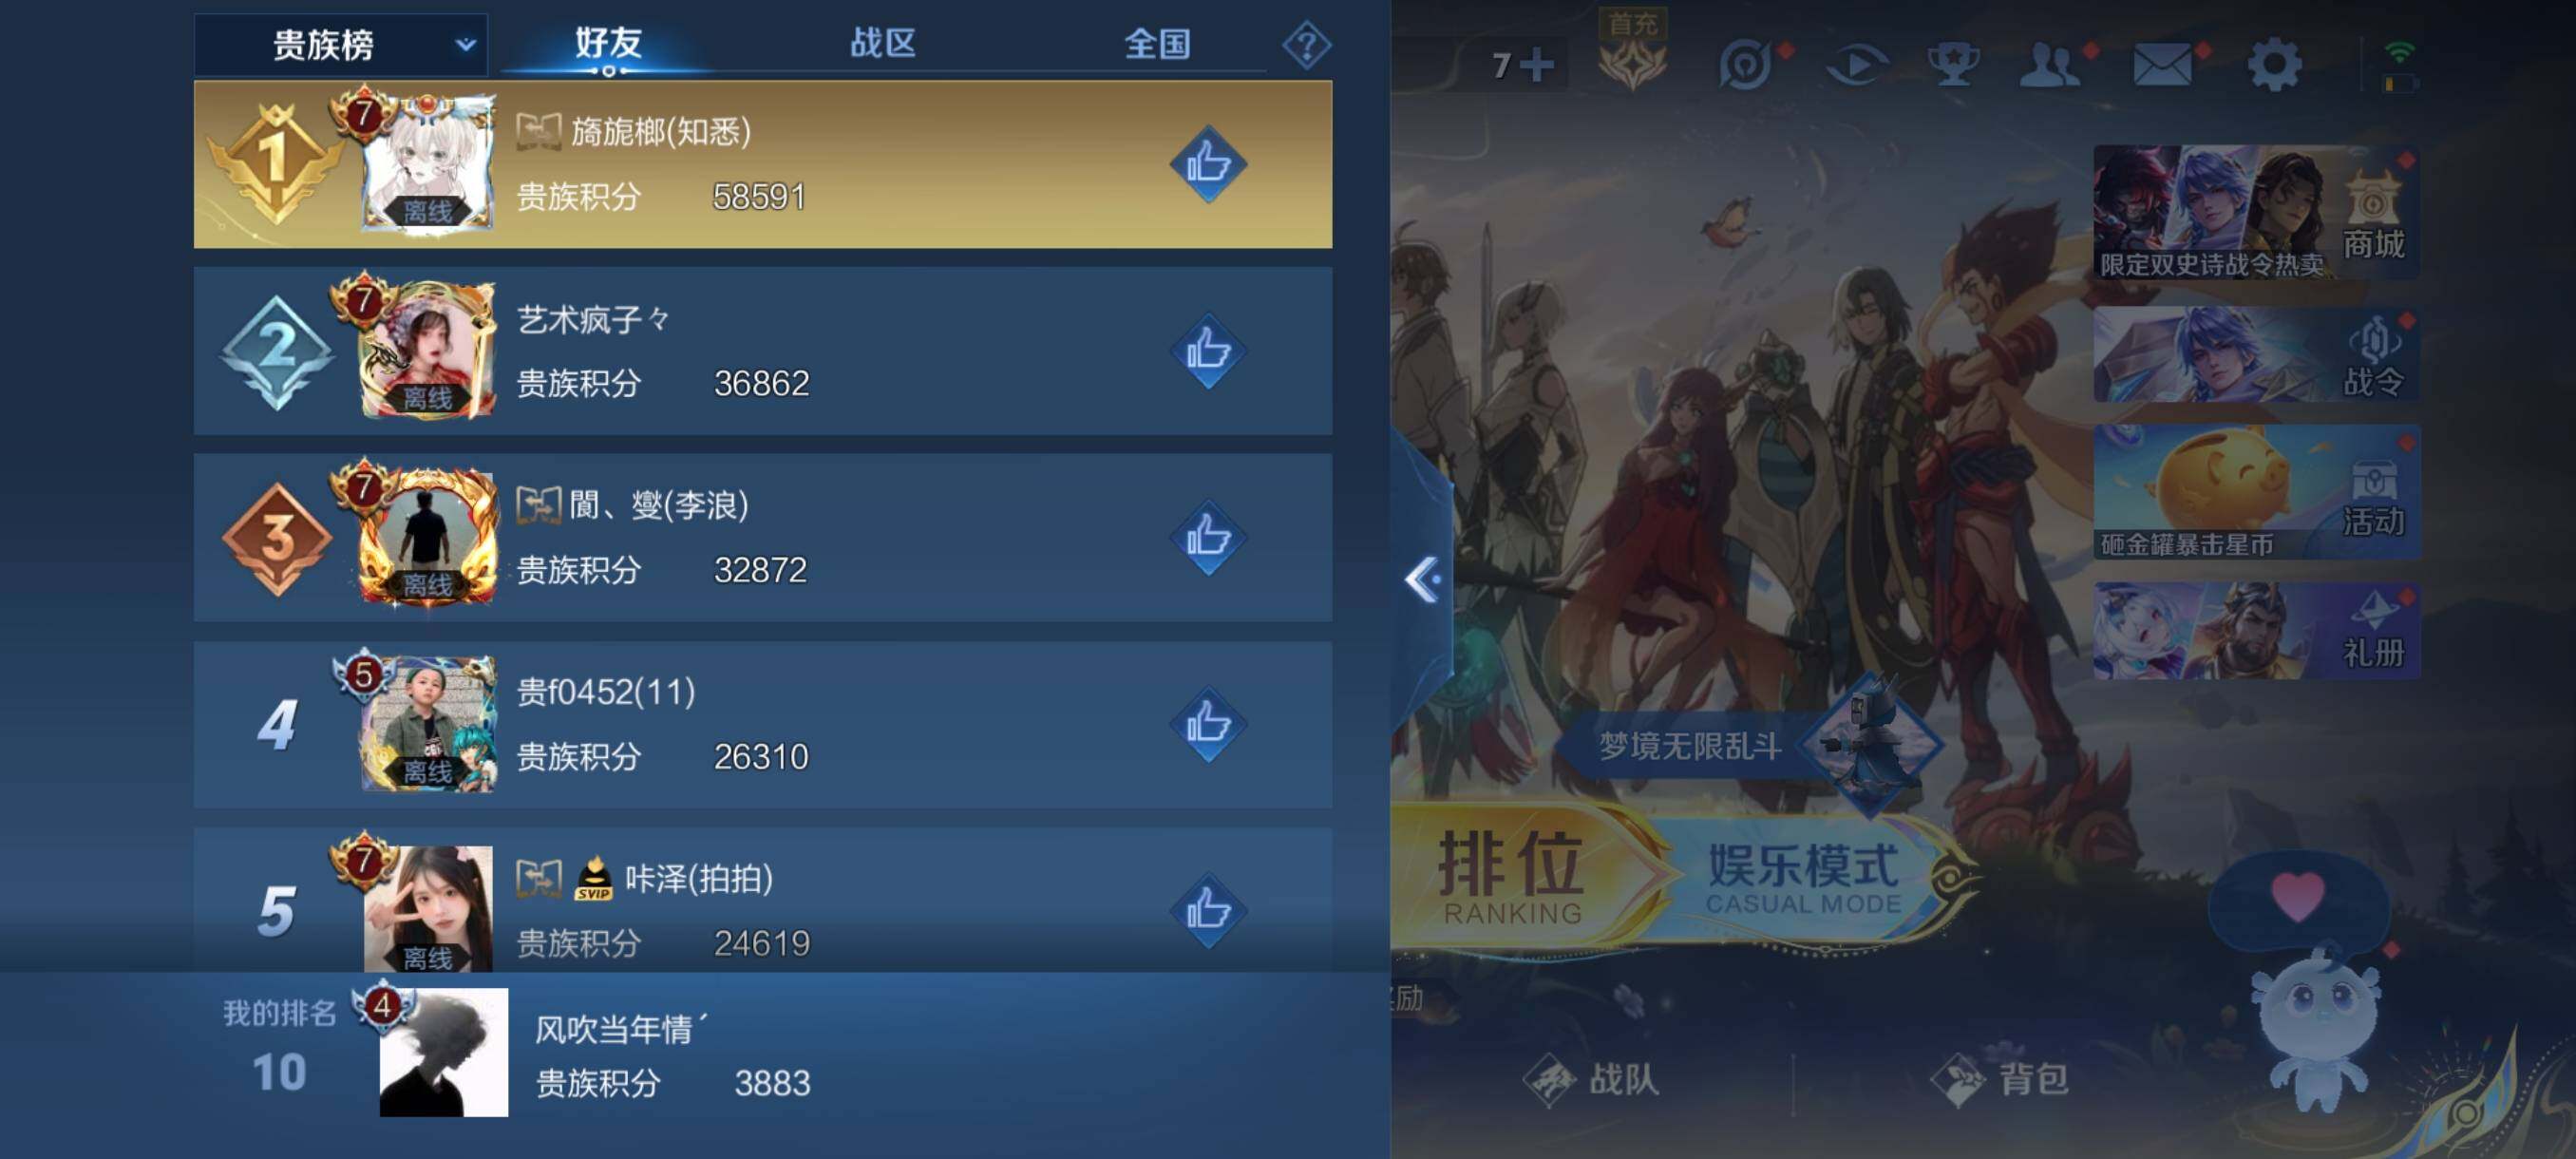Open the trophy achievements icon
Image resolution: width=2576 pixels, height=1159 pixels.
click(x=1953, y=66)
